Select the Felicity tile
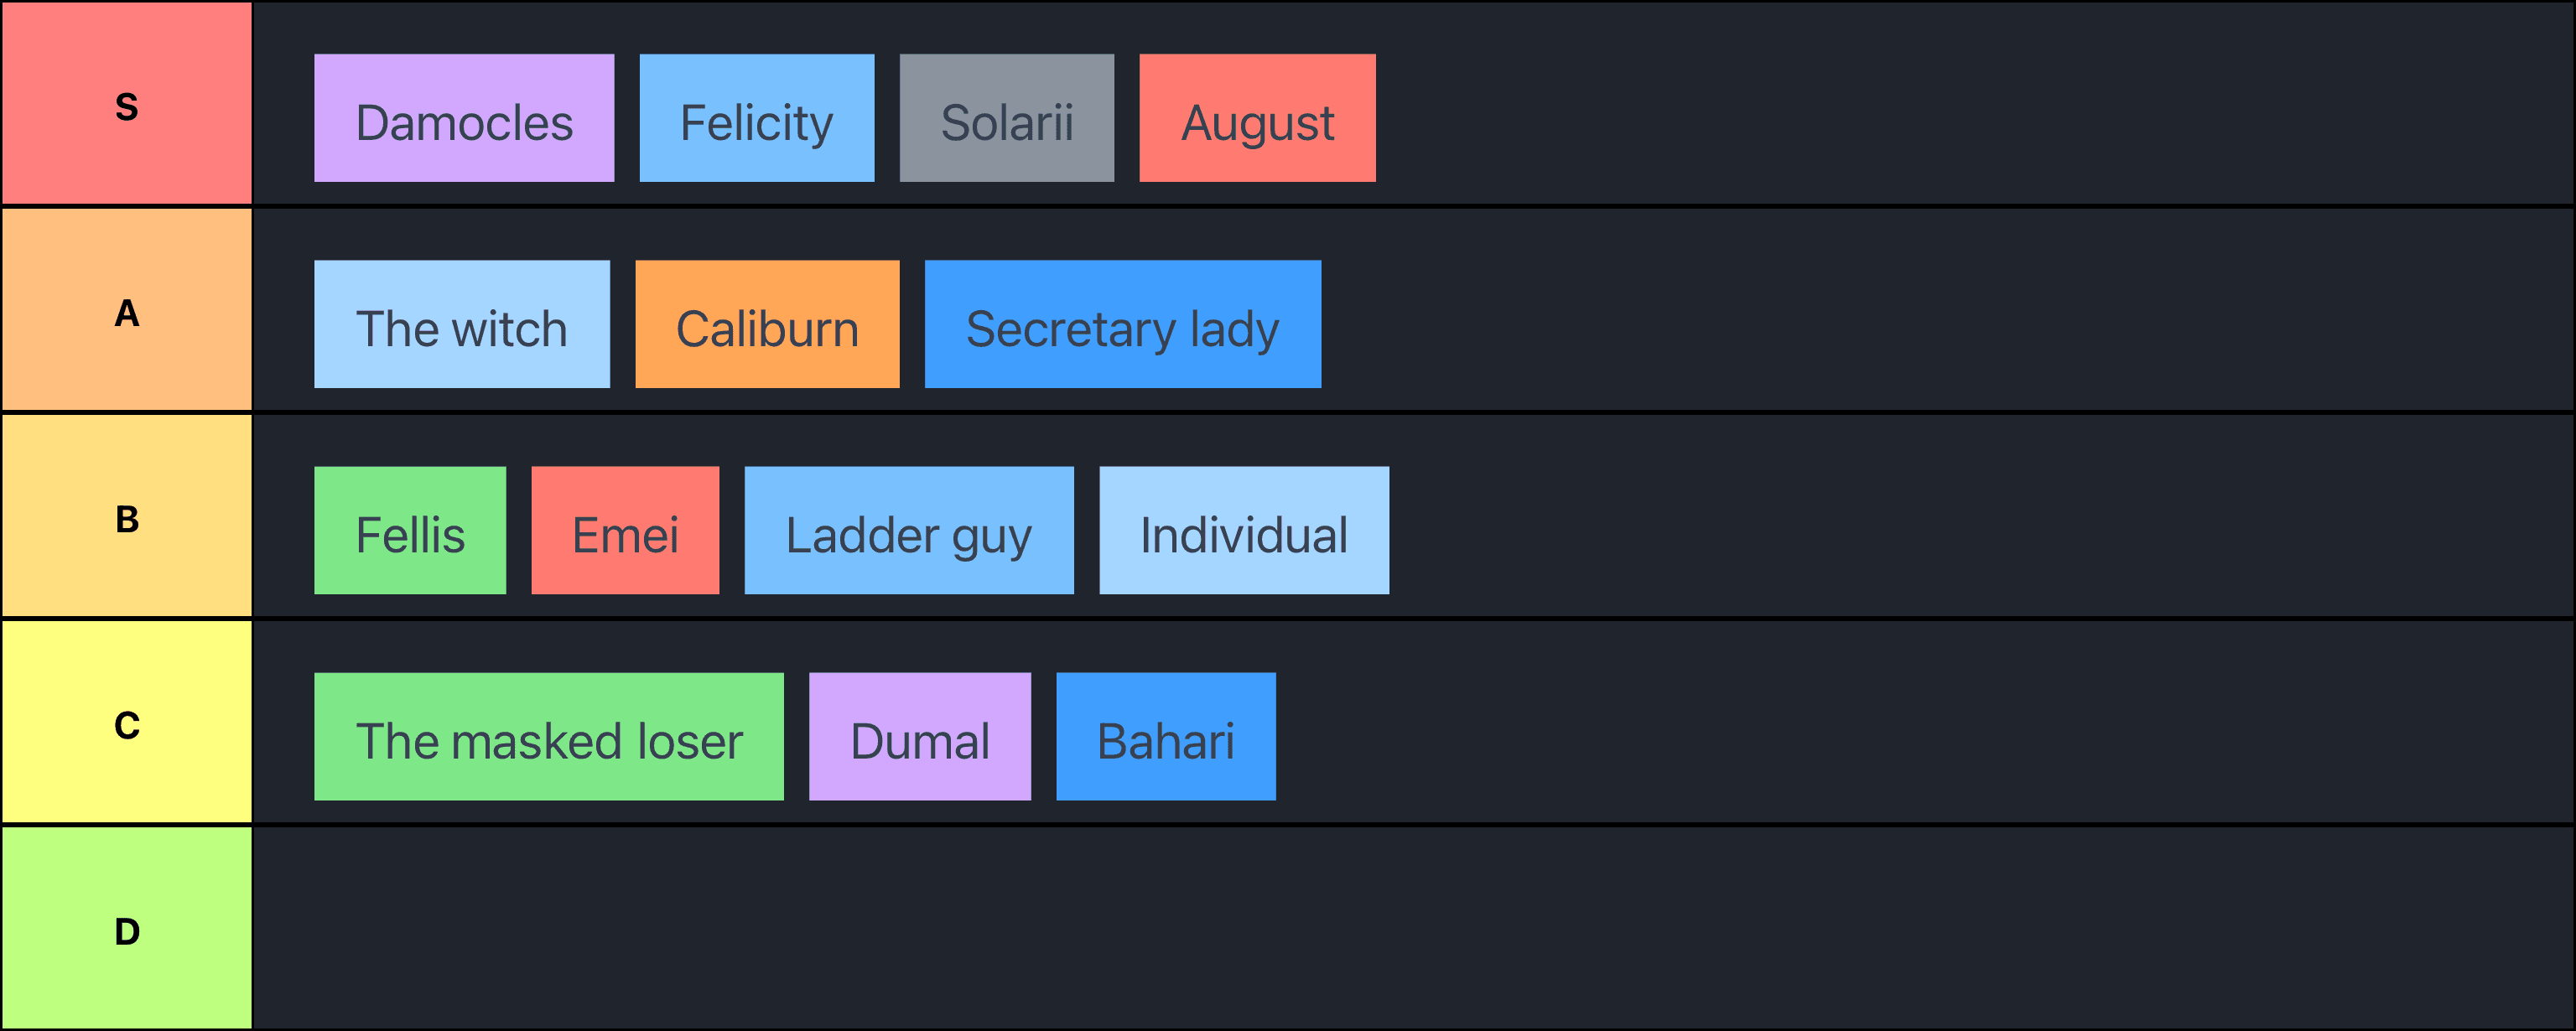This screenshot has width=2576, height=1031. (756, 118)
